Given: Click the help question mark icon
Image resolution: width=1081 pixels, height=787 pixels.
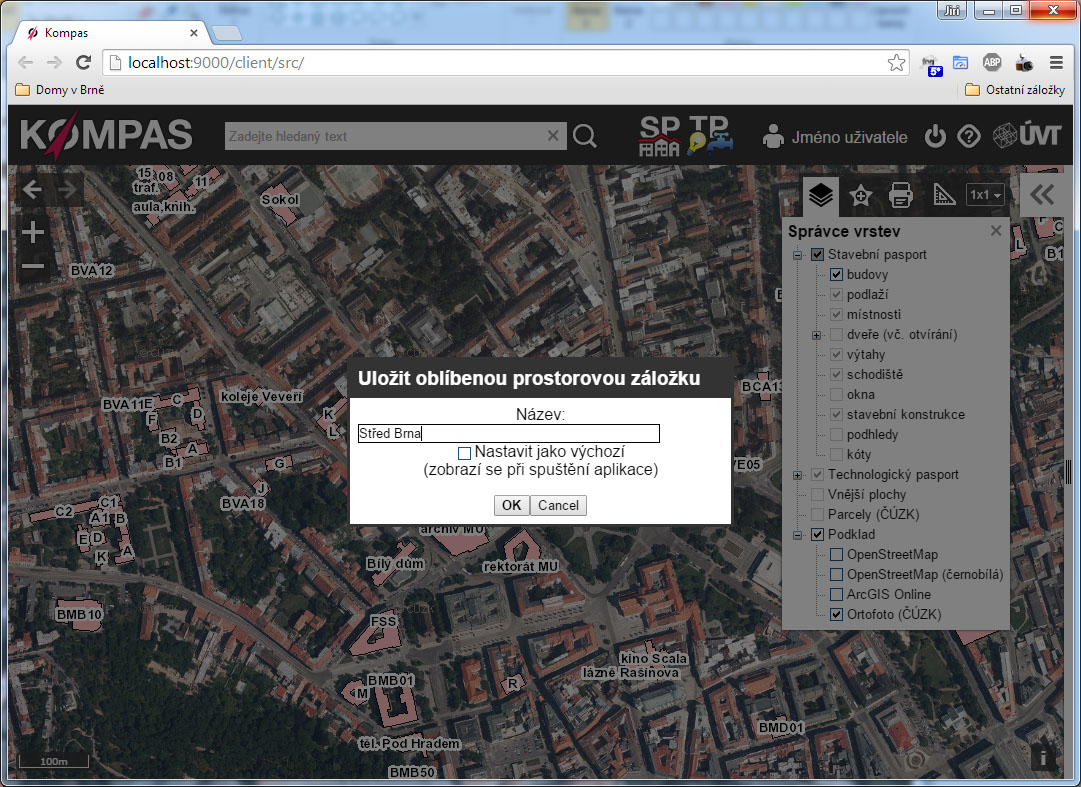Looking at the screenshot, I should click(968, 137).
